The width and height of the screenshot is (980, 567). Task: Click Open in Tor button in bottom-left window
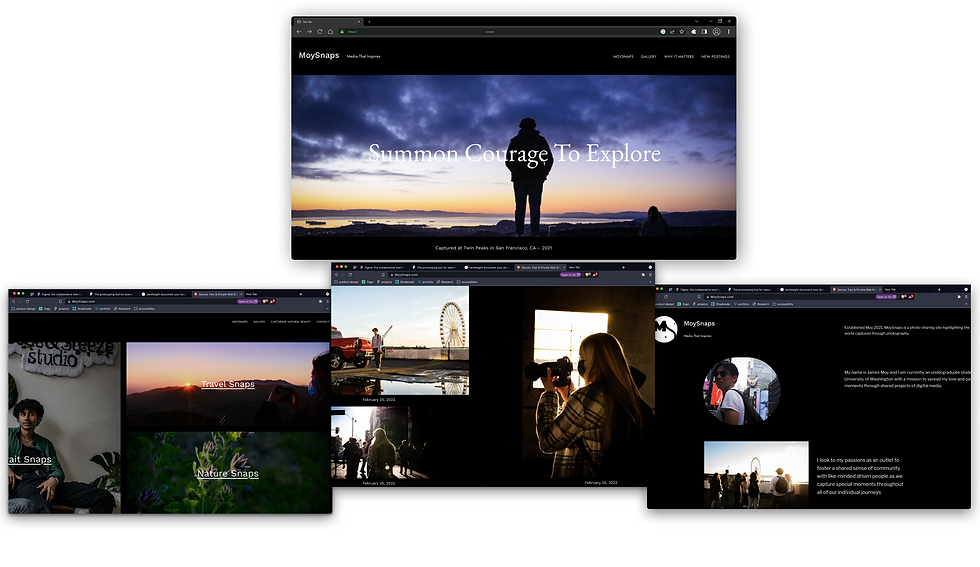tap(248, 301)
